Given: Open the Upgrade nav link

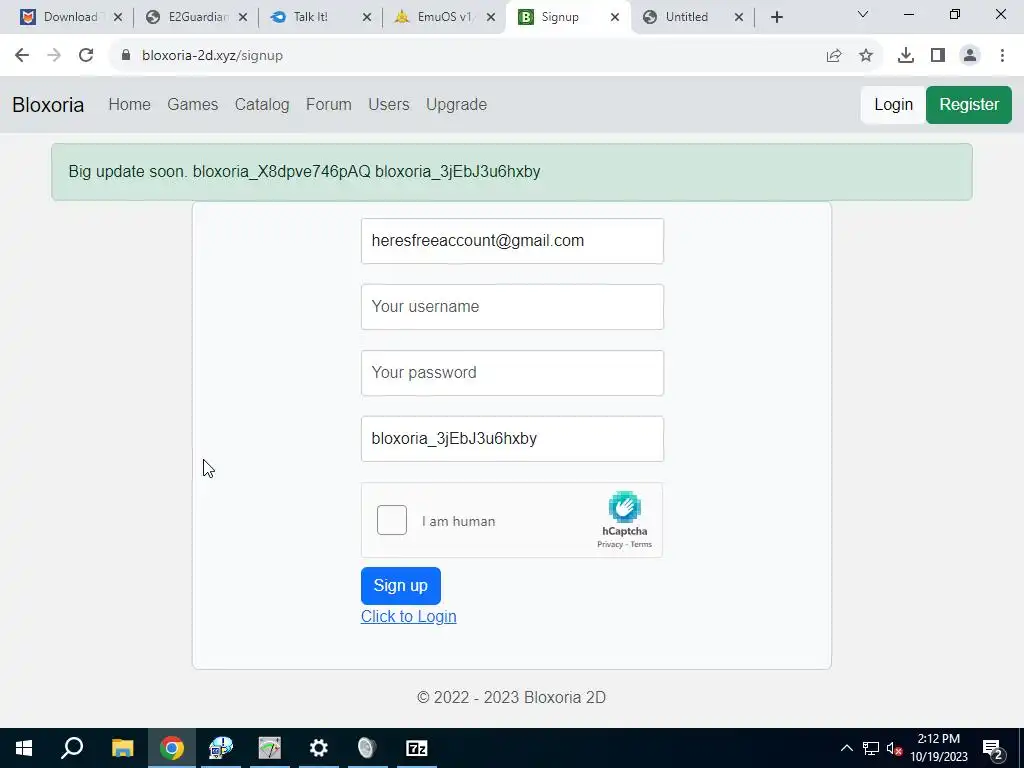Looking at the screenshot, I should (x=456, y=104).
